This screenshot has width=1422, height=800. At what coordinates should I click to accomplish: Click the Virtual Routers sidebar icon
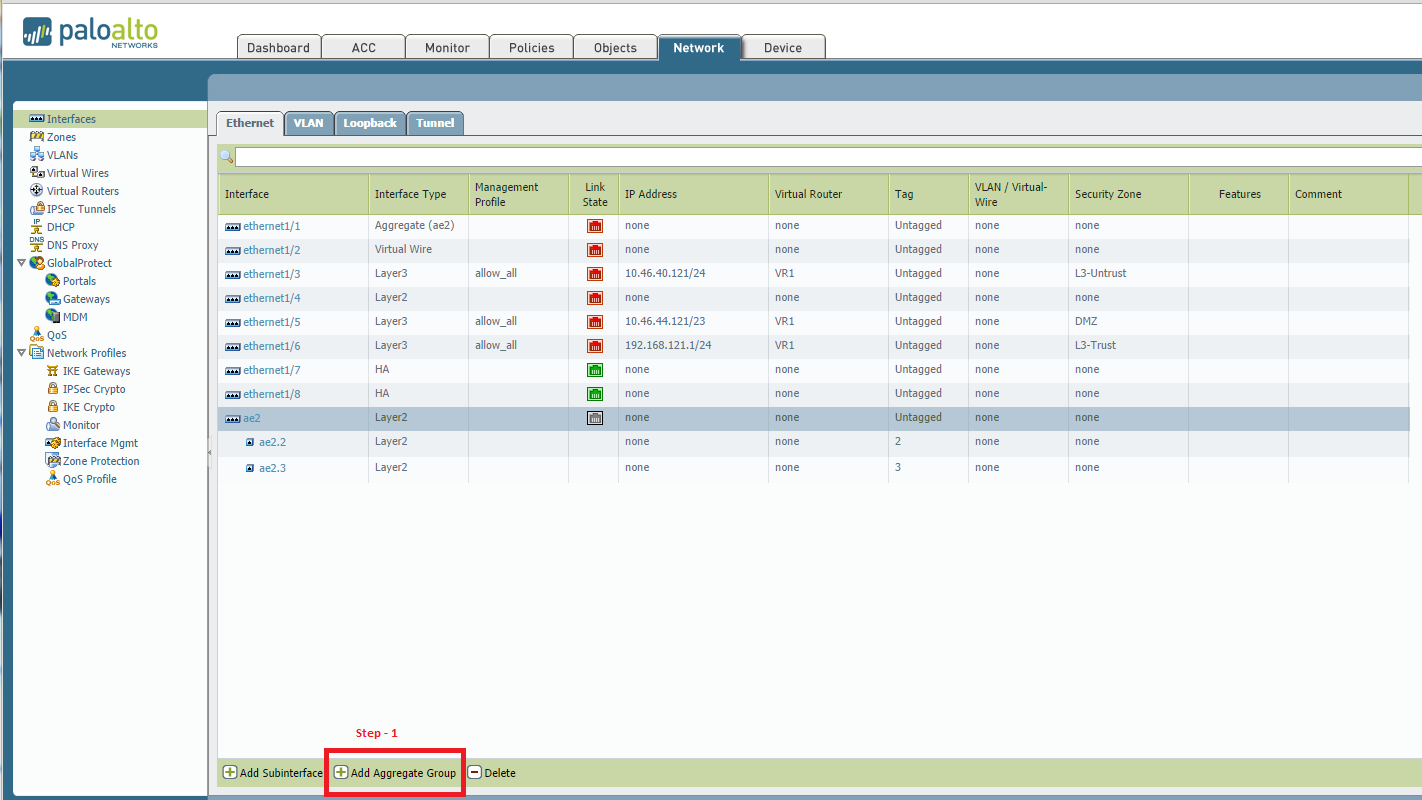(37, 191)
